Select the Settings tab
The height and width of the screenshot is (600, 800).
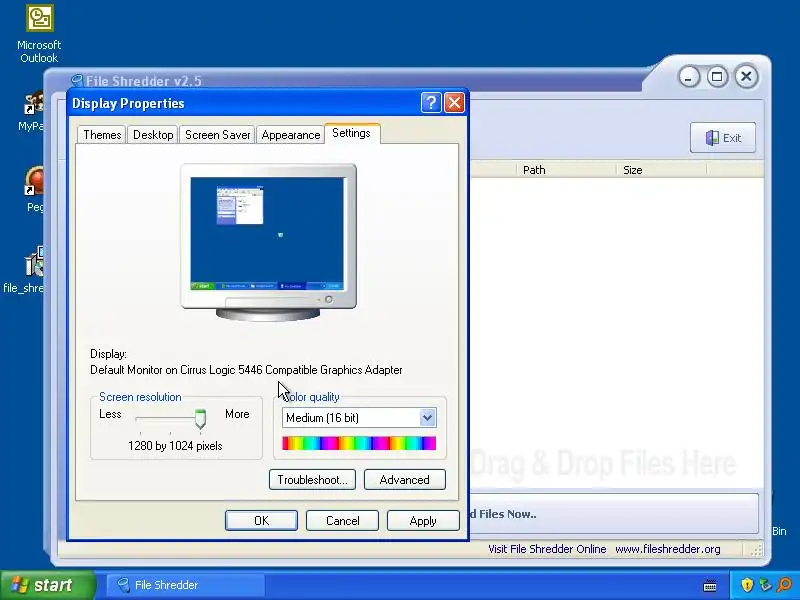click(x=352, y=133)
